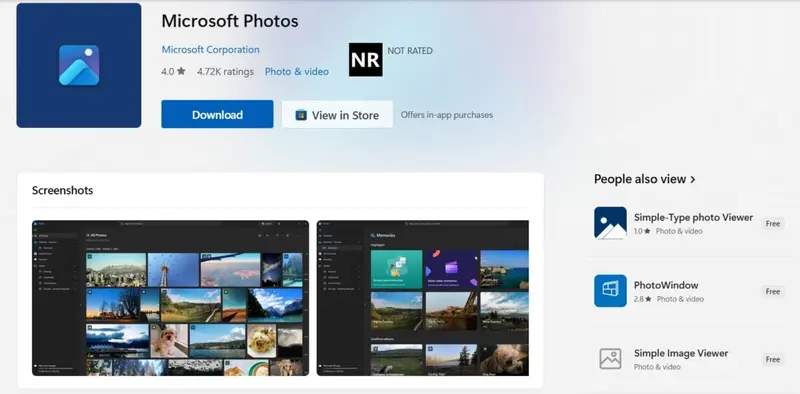Click the 4.72K ratings text

pos(226,71)
